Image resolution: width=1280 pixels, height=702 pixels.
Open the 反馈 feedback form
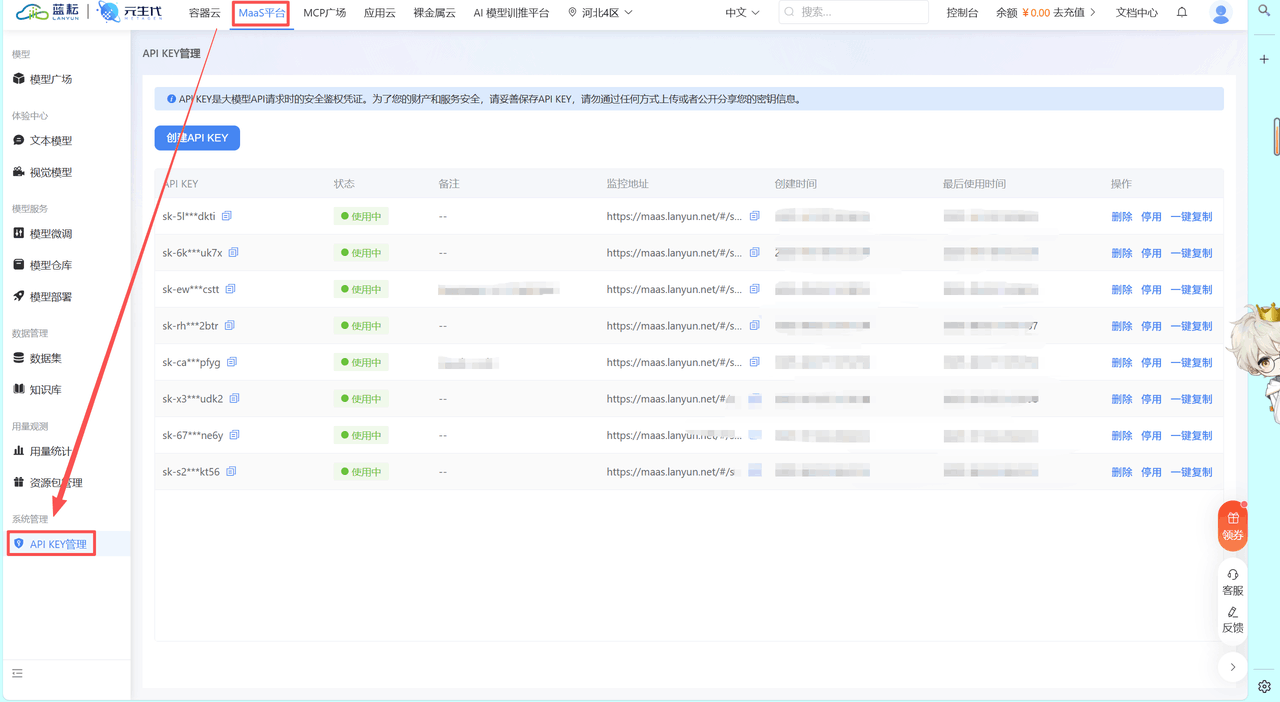click(1233, 620)
